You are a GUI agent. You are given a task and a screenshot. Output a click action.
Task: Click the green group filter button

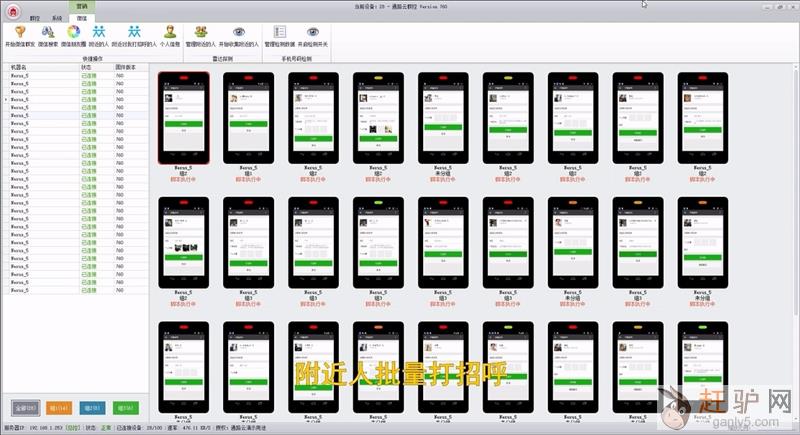125,408
